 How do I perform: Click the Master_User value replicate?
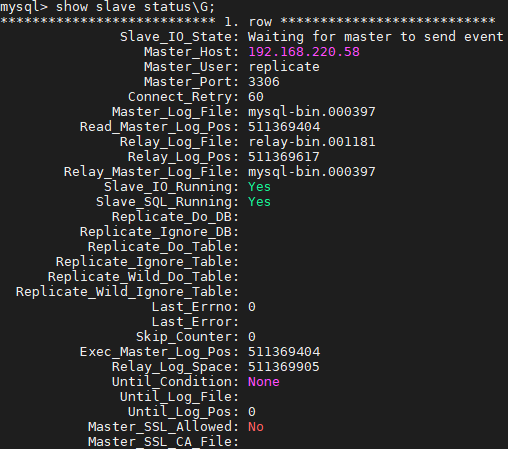pos(284,67)
